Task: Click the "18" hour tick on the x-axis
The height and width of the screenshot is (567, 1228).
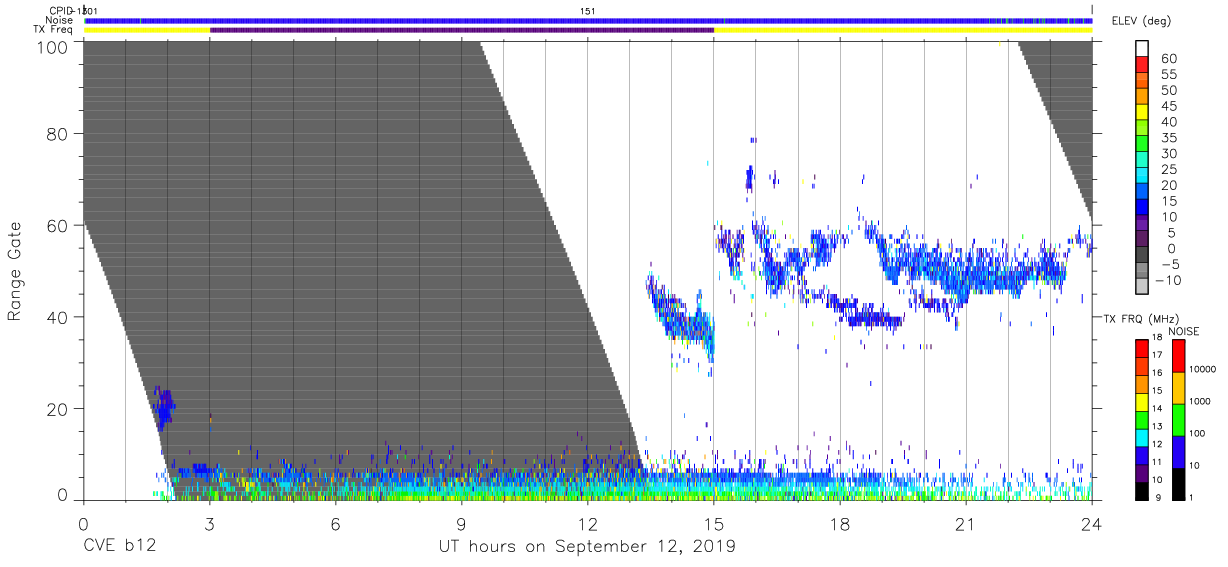Action: [x=839, y=525]
